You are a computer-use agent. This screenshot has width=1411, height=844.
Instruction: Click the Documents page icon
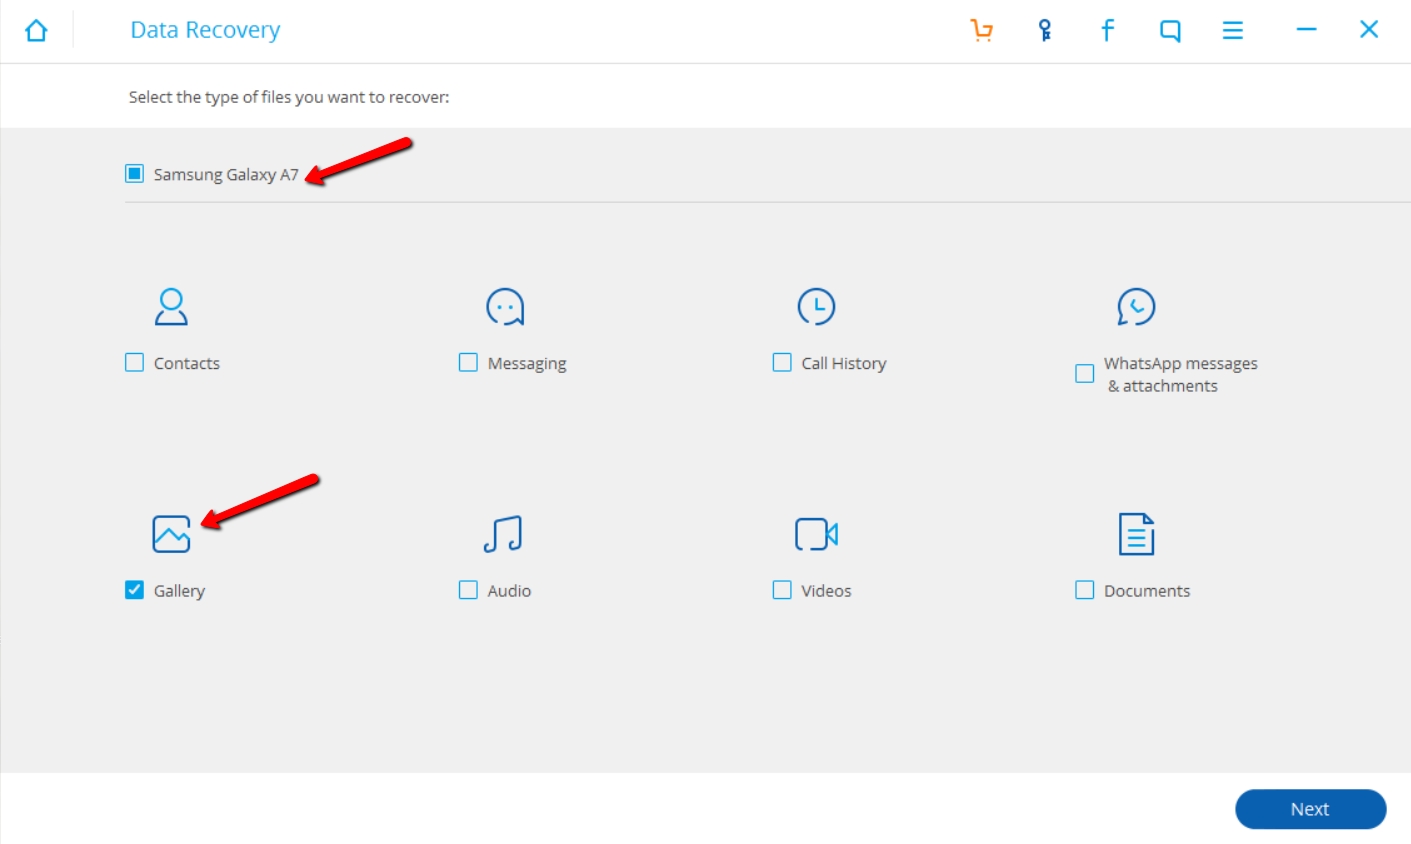pos(1136,534)
